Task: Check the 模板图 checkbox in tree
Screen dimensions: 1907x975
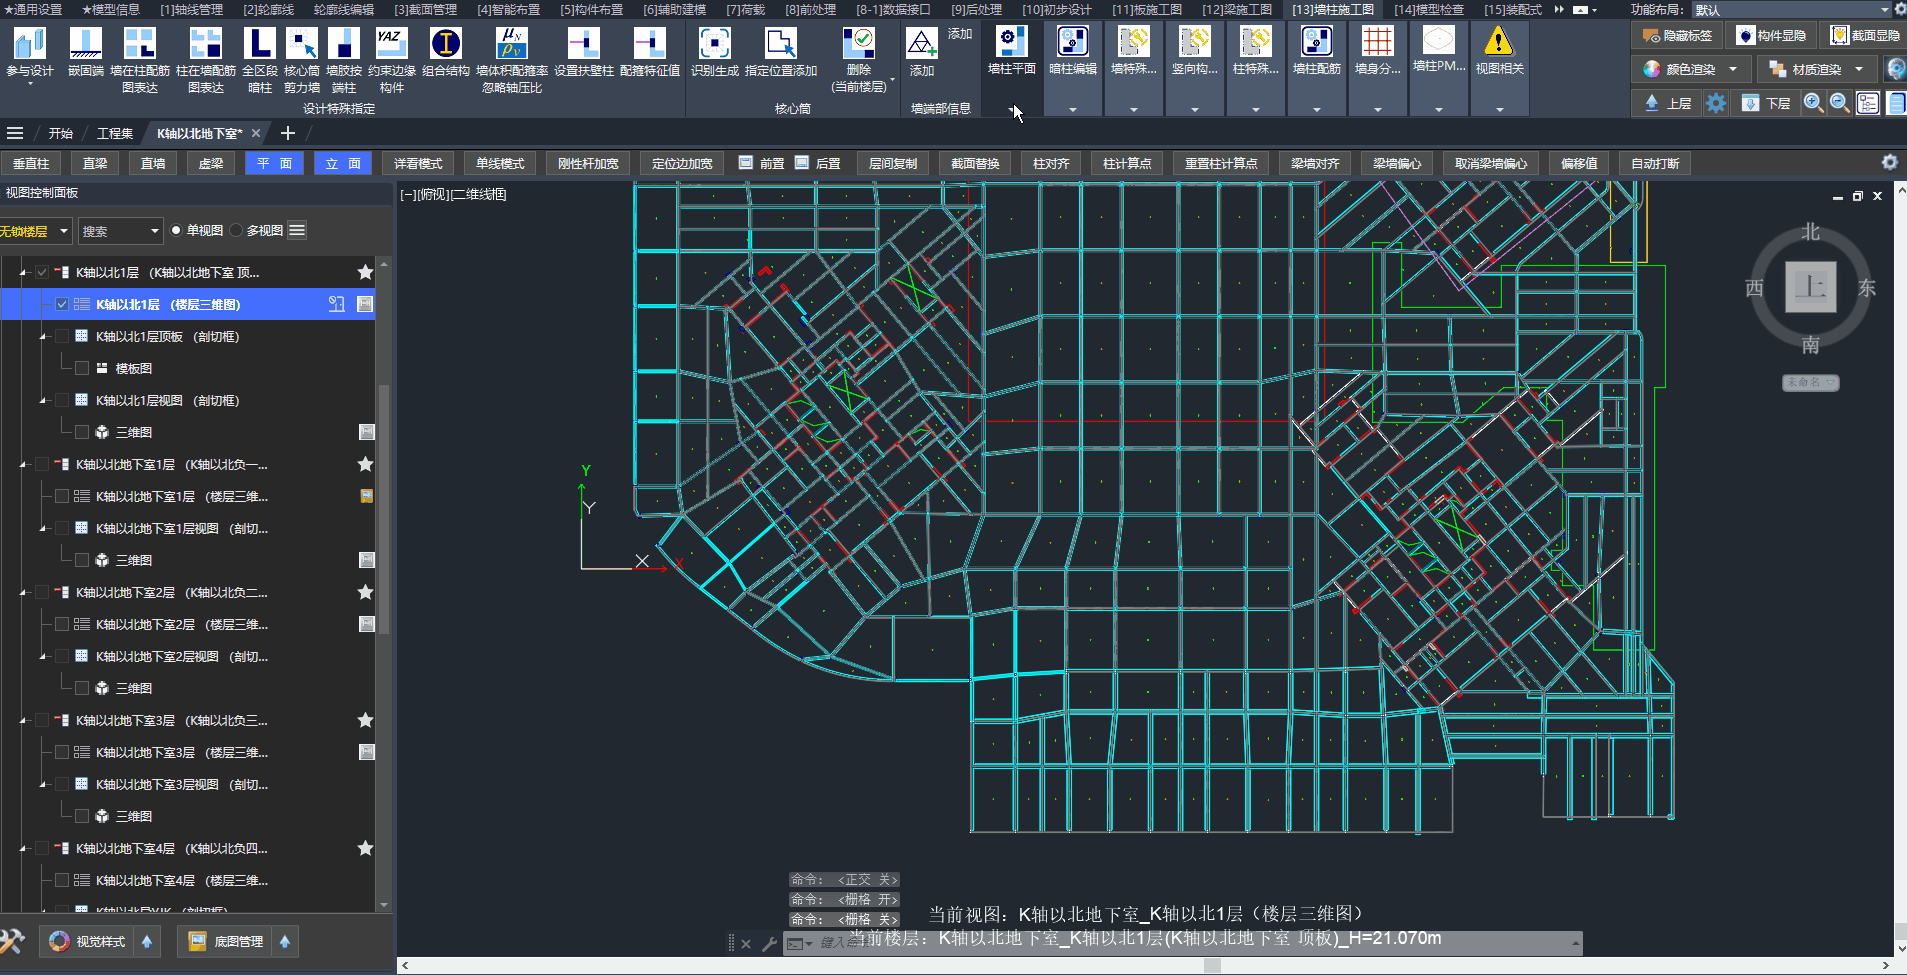Action: point(82,368)
